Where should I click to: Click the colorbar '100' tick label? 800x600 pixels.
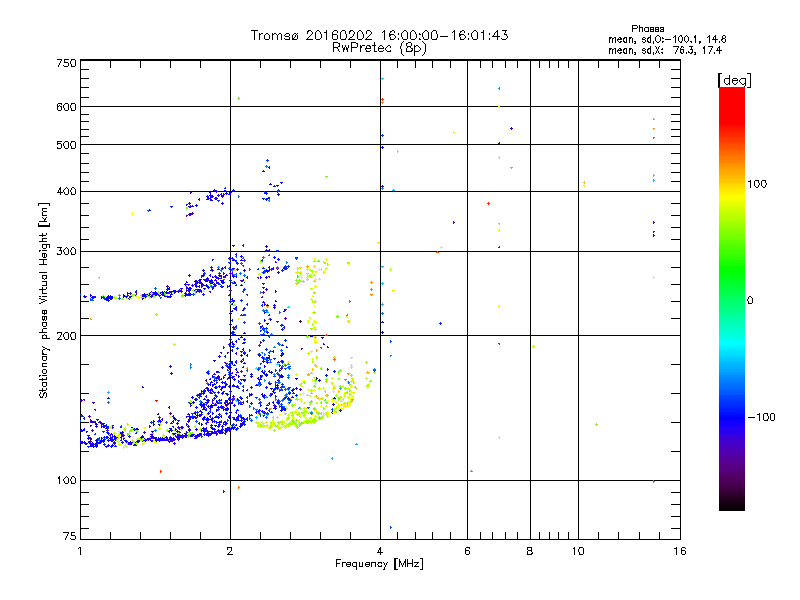[x=757, y=184]
